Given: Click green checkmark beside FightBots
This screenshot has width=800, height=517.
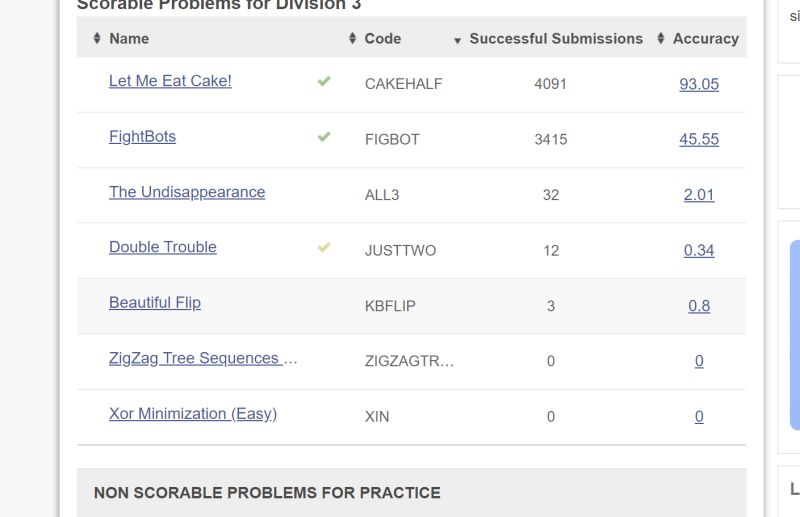Looking at the screenshot, I should (x=324, y=136).
